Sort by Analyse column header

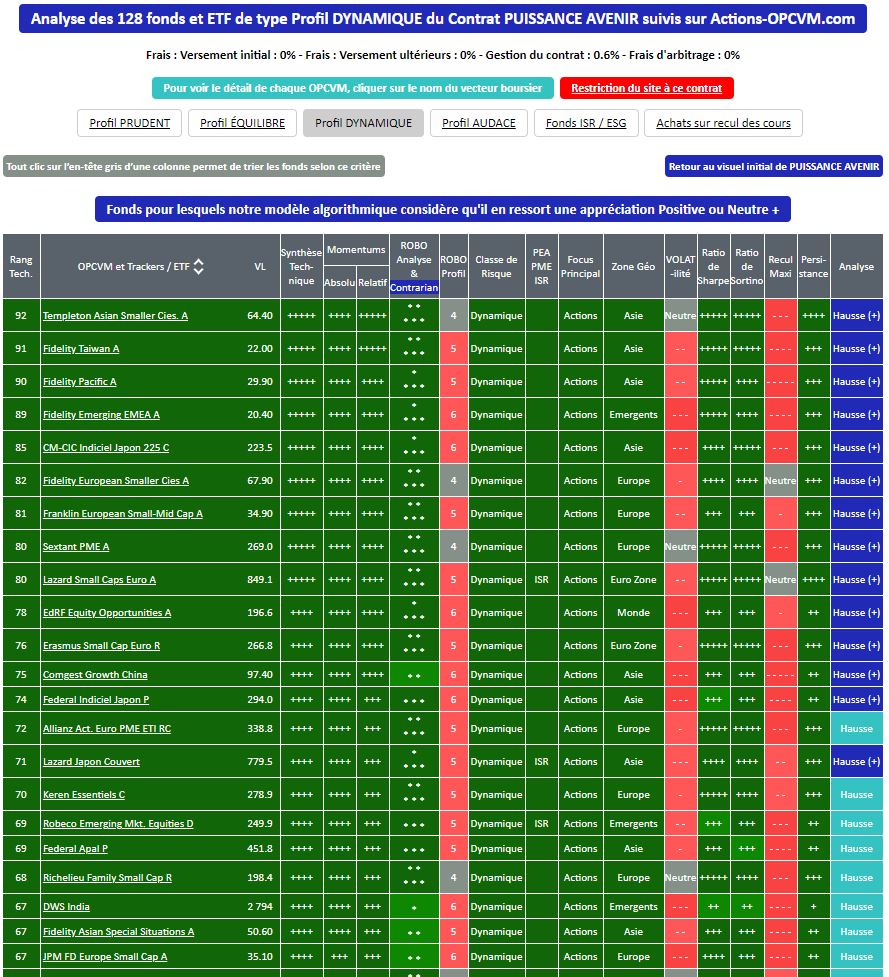point(857,267)
